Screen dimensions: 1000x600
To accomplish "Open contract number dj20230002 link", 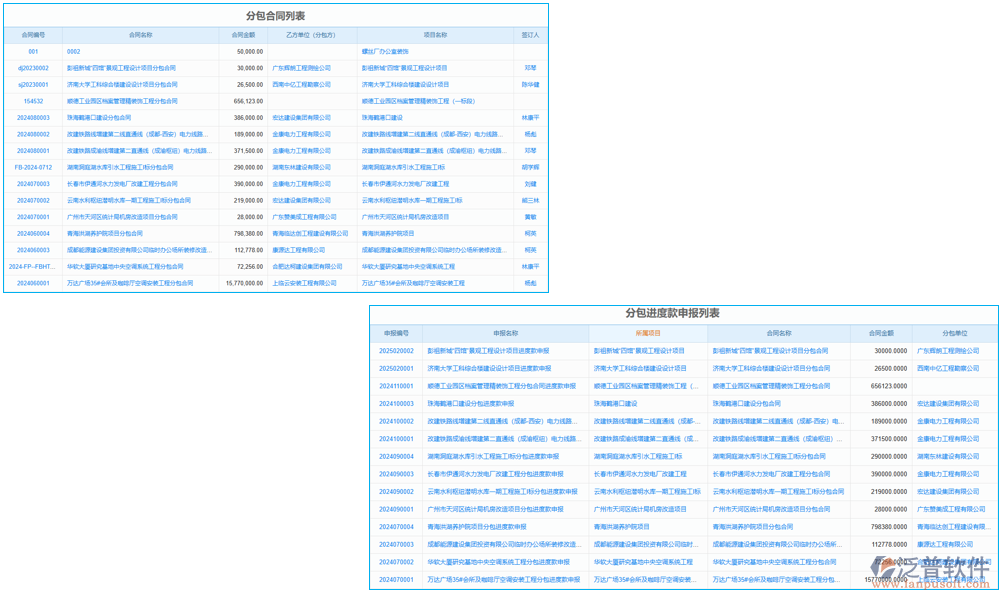I will 33,68.
